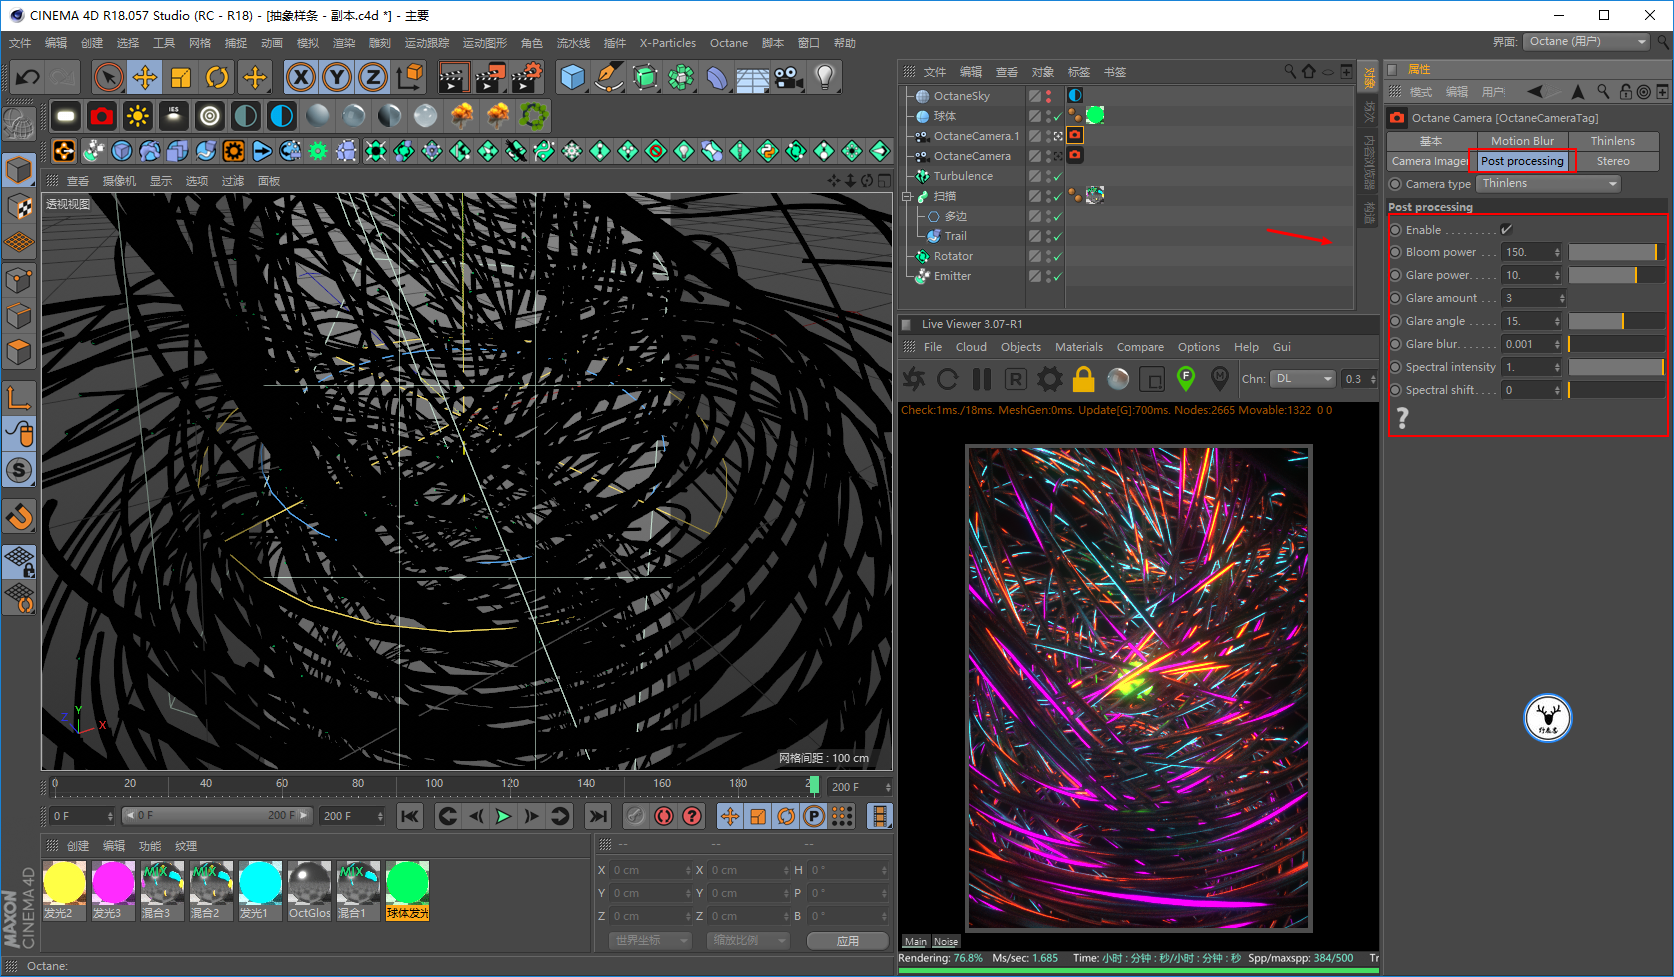1674x977 pixels.
Task: Pause the Live Viewer rendering
Action: (x=982, y=379)
